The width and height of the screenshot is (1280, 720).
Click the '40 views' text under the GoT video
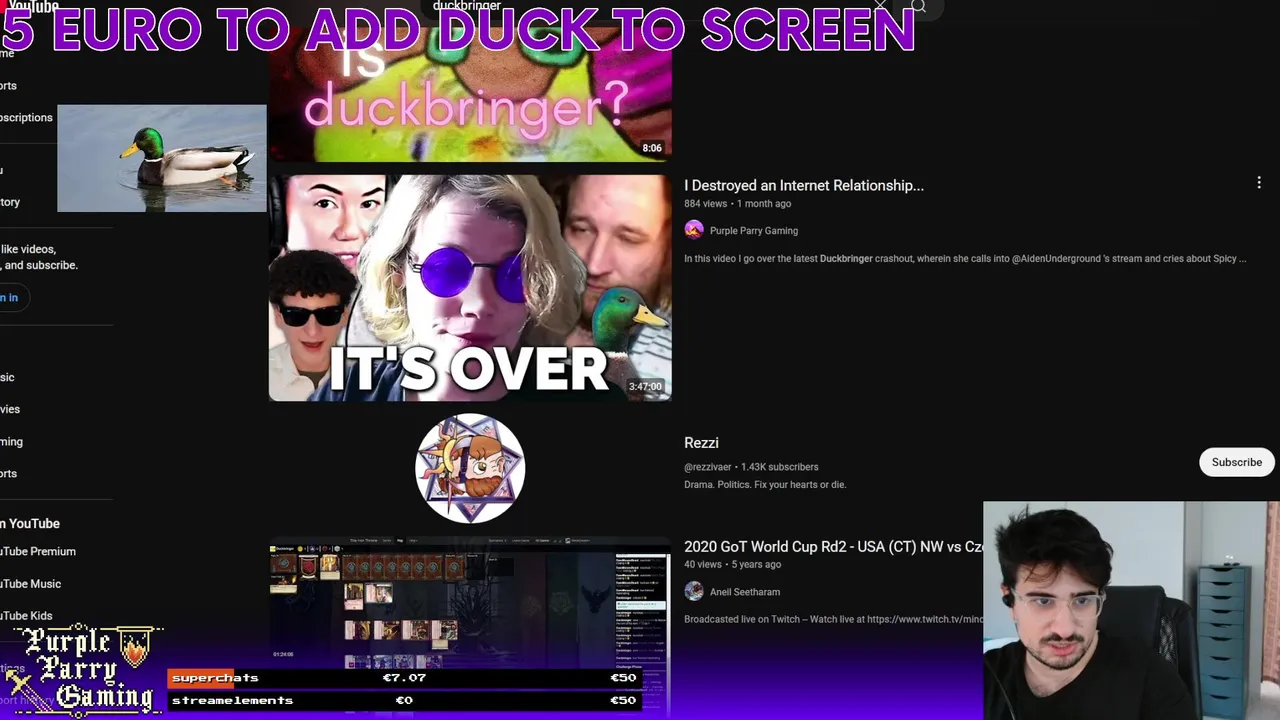(x=702, y=564)
